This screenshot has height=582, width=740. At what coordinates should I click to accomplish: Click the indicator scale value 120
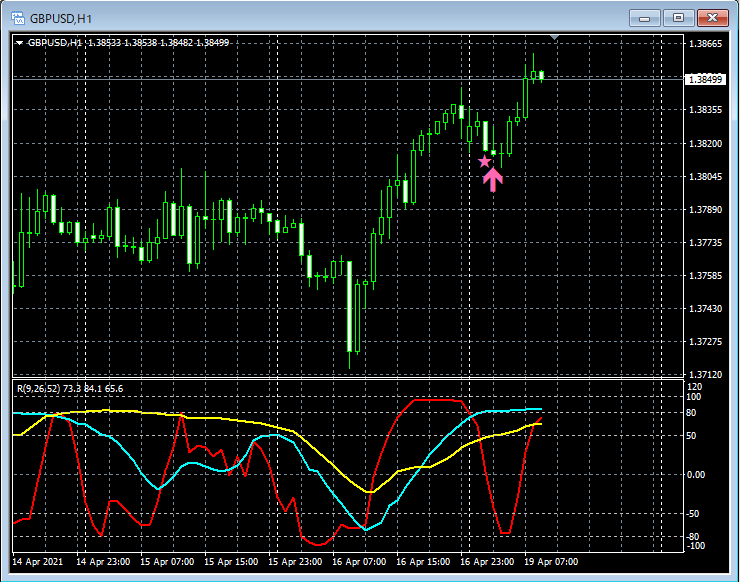click(x=695, y=387)
